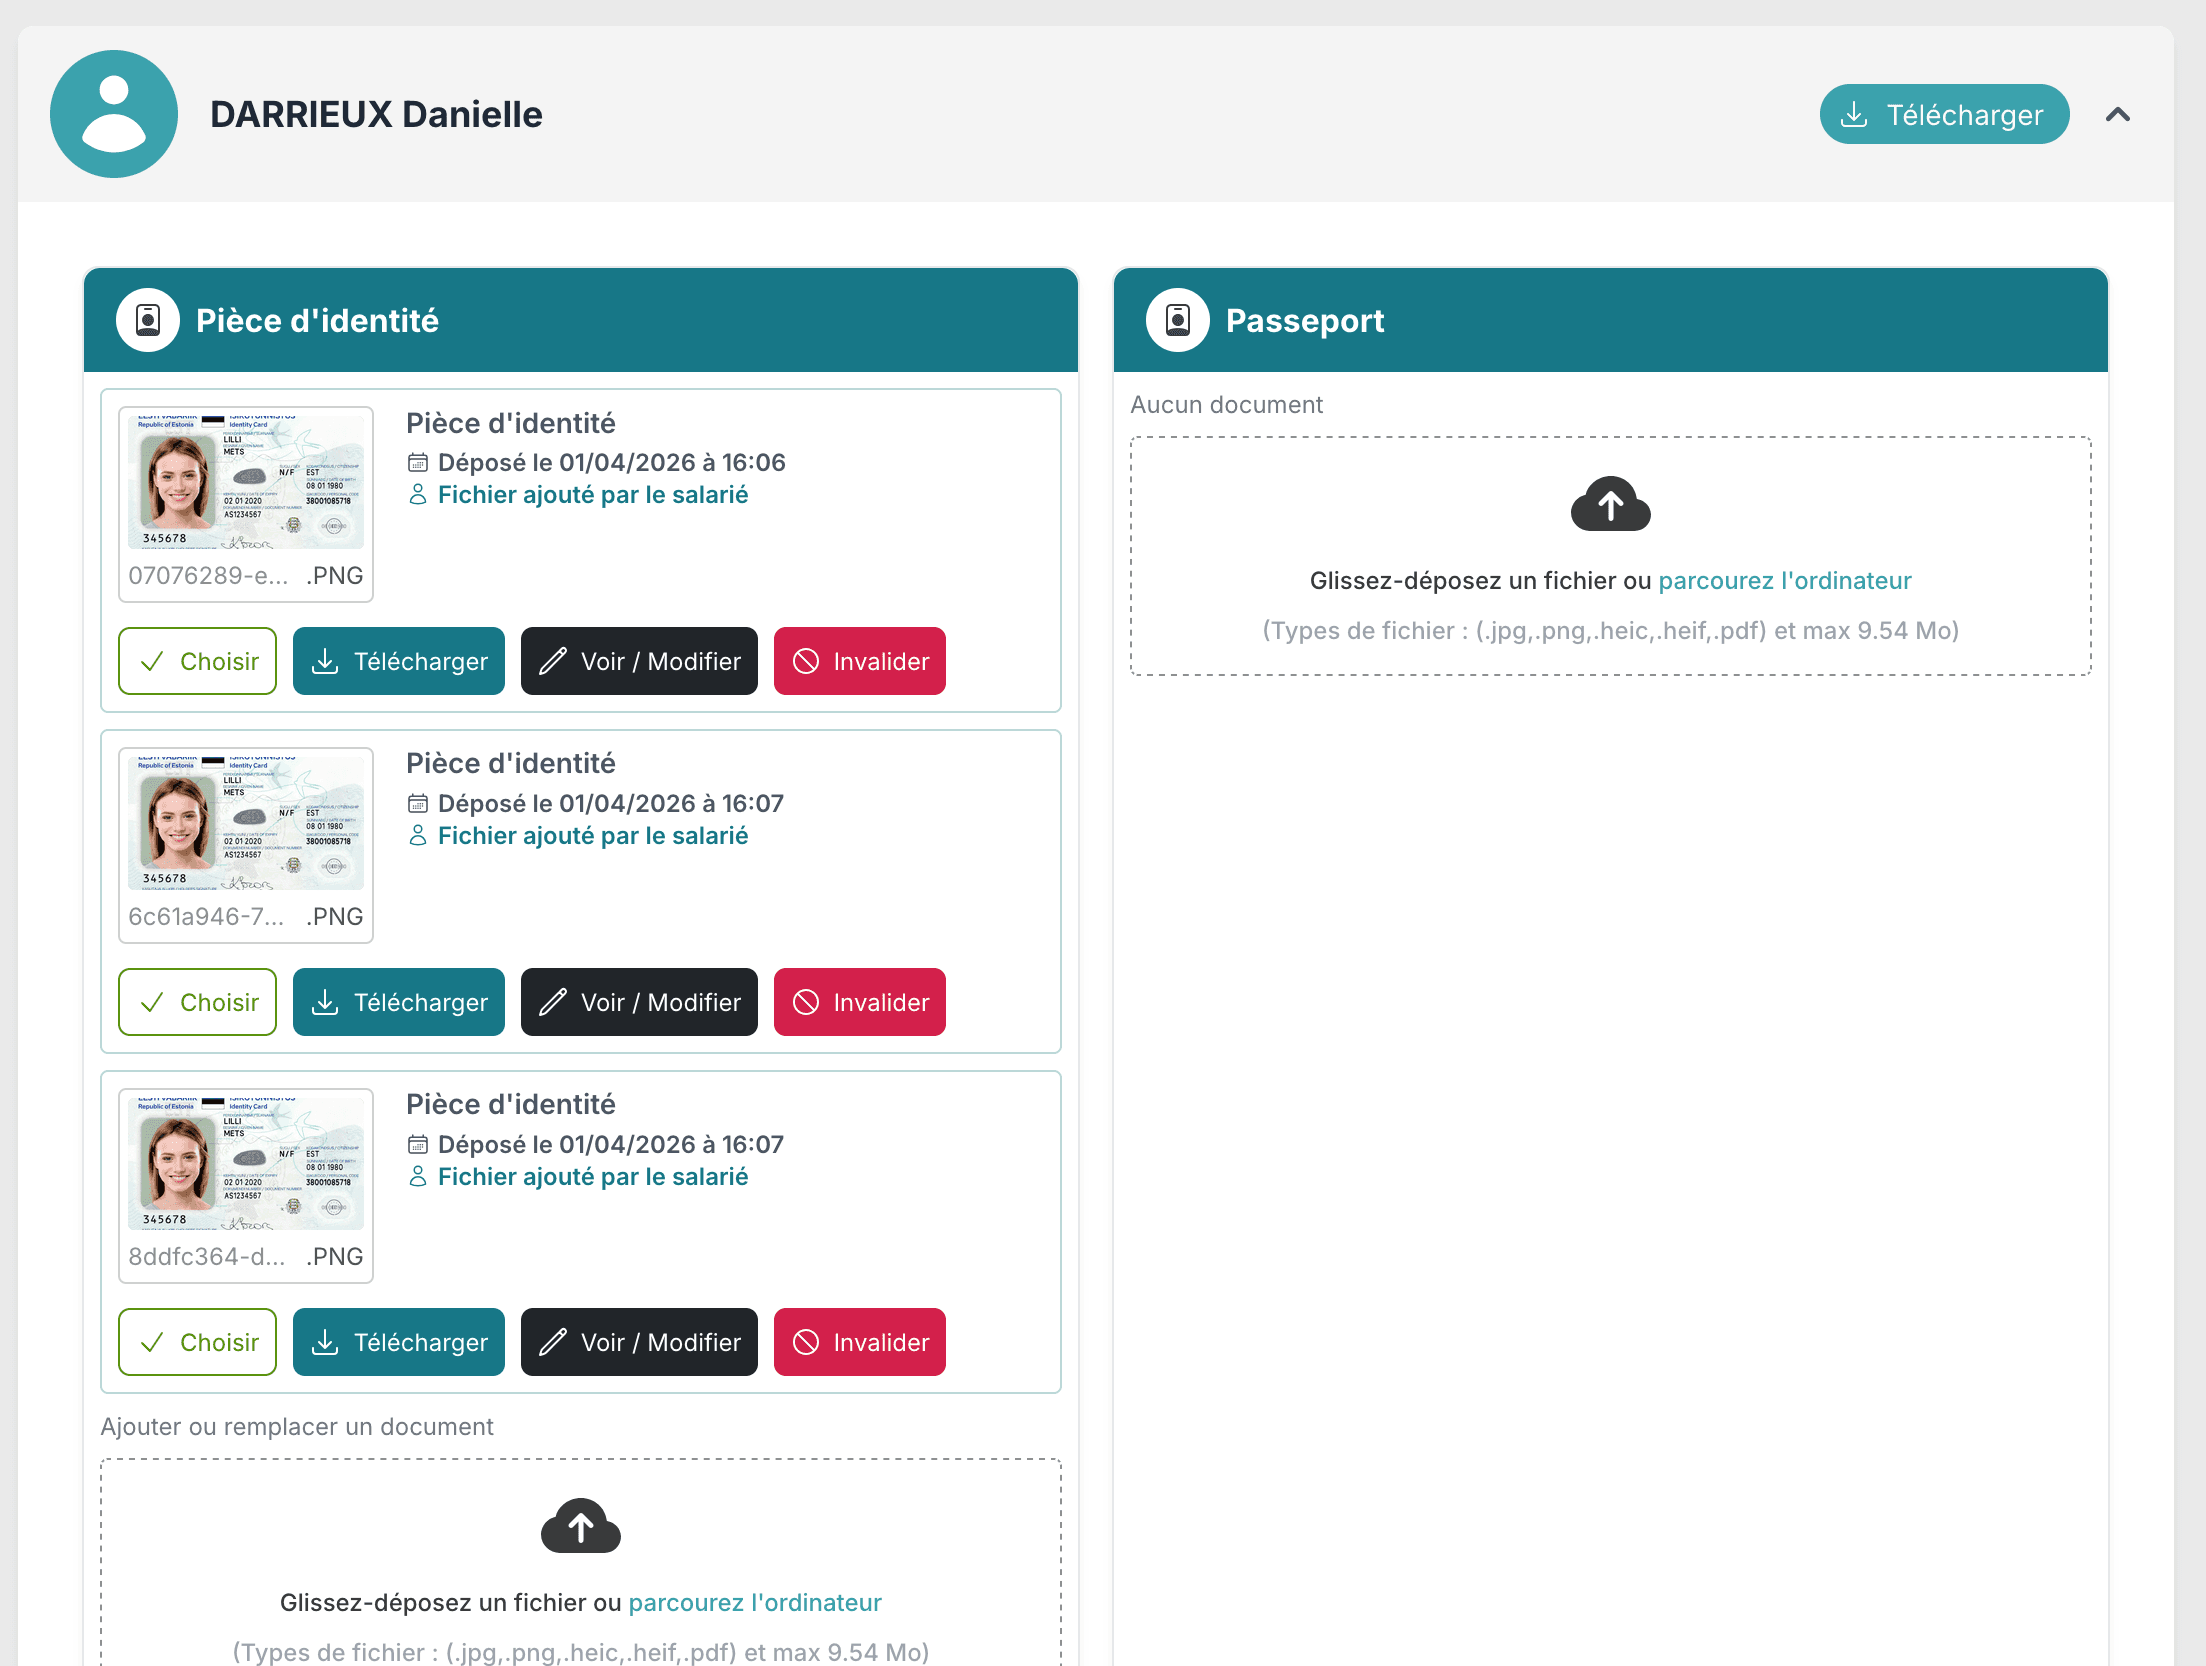2206x1666 pixels.
Task: Click the 'Aucun document' text in Passeport
Action: (1226, 405)
